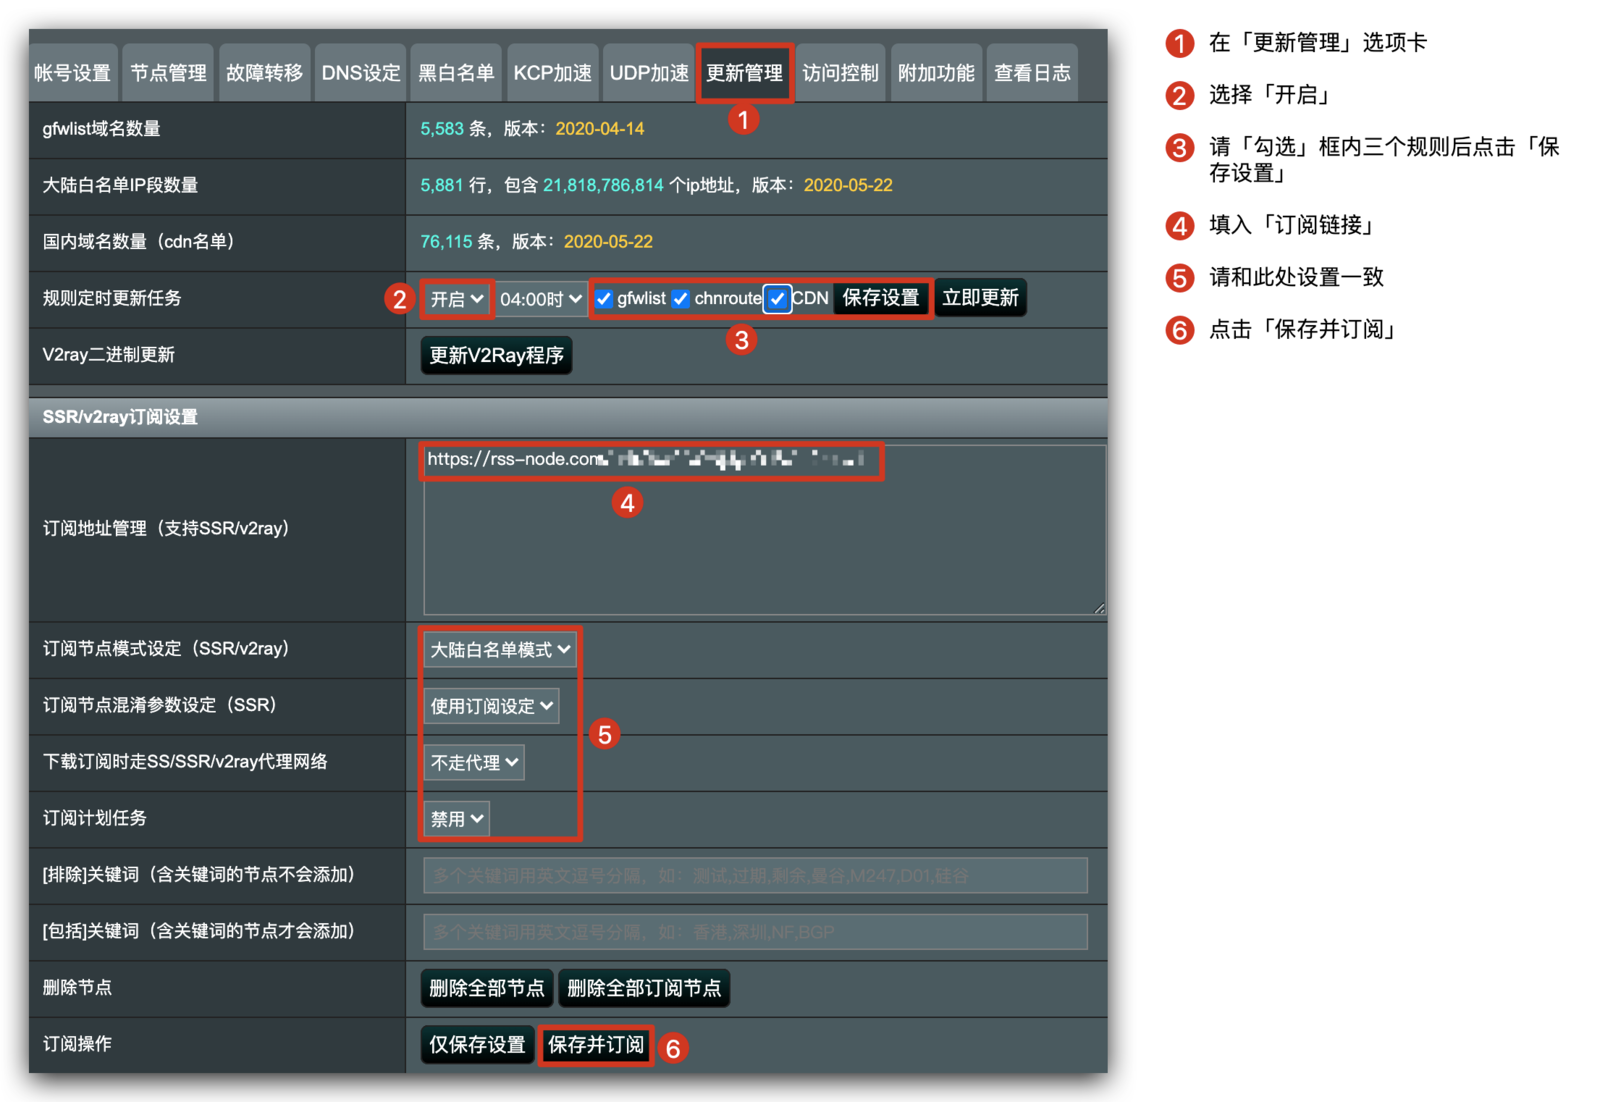Image resolution: width=1600 pixels, height=1102 pixels.
Task: Expand the 开启 rule update dropdown
Action: 457,299
